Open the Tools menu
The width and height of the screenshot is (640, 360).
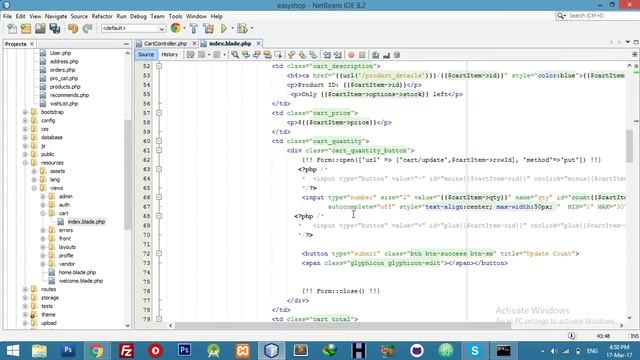coord(175,16)
